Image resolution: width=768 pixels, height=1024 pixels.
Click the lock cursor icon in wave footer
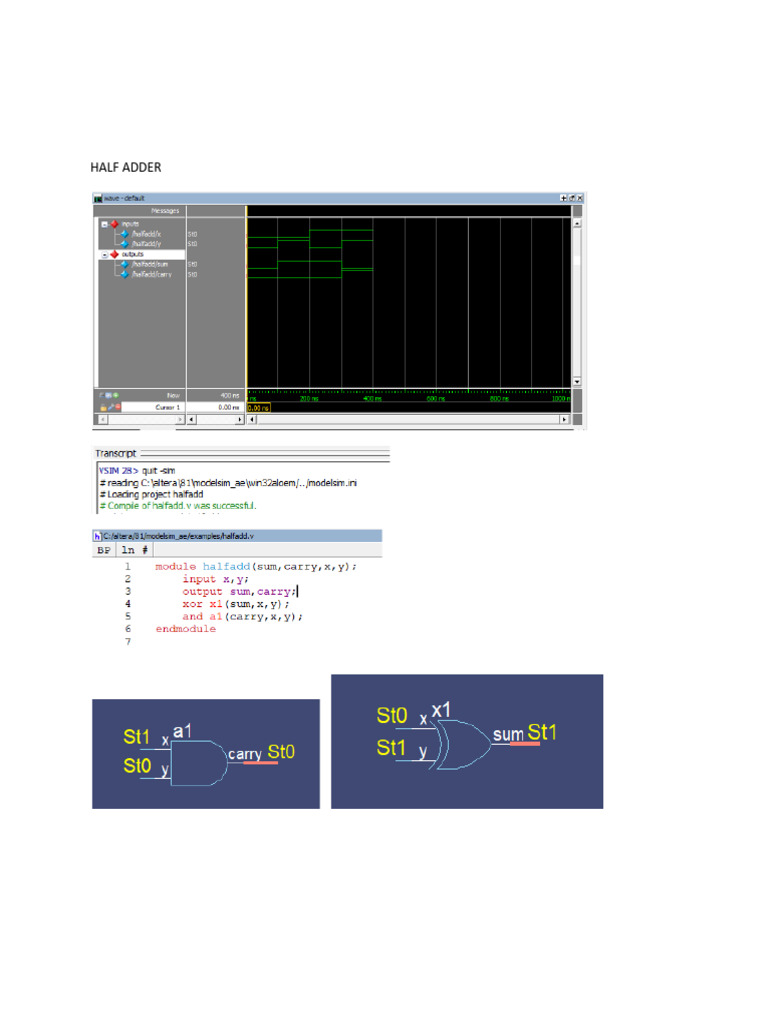tap(103, 407)
